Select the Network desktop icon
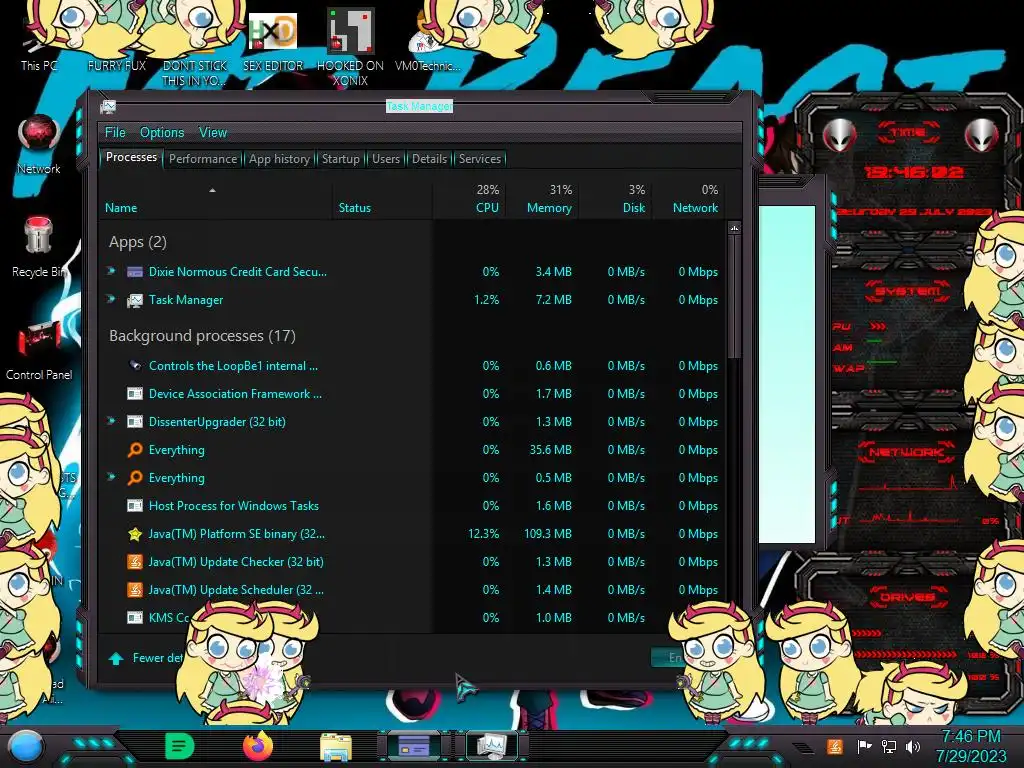This screenshot has width=1024, height=768. point(39,145)
